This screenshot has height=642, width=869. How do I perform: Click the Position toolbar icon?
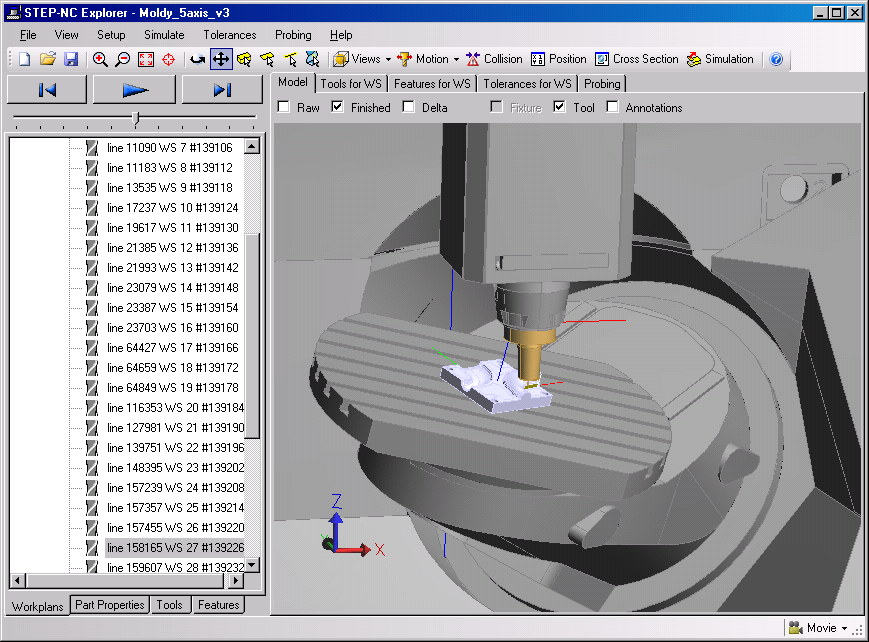[559, 59]
